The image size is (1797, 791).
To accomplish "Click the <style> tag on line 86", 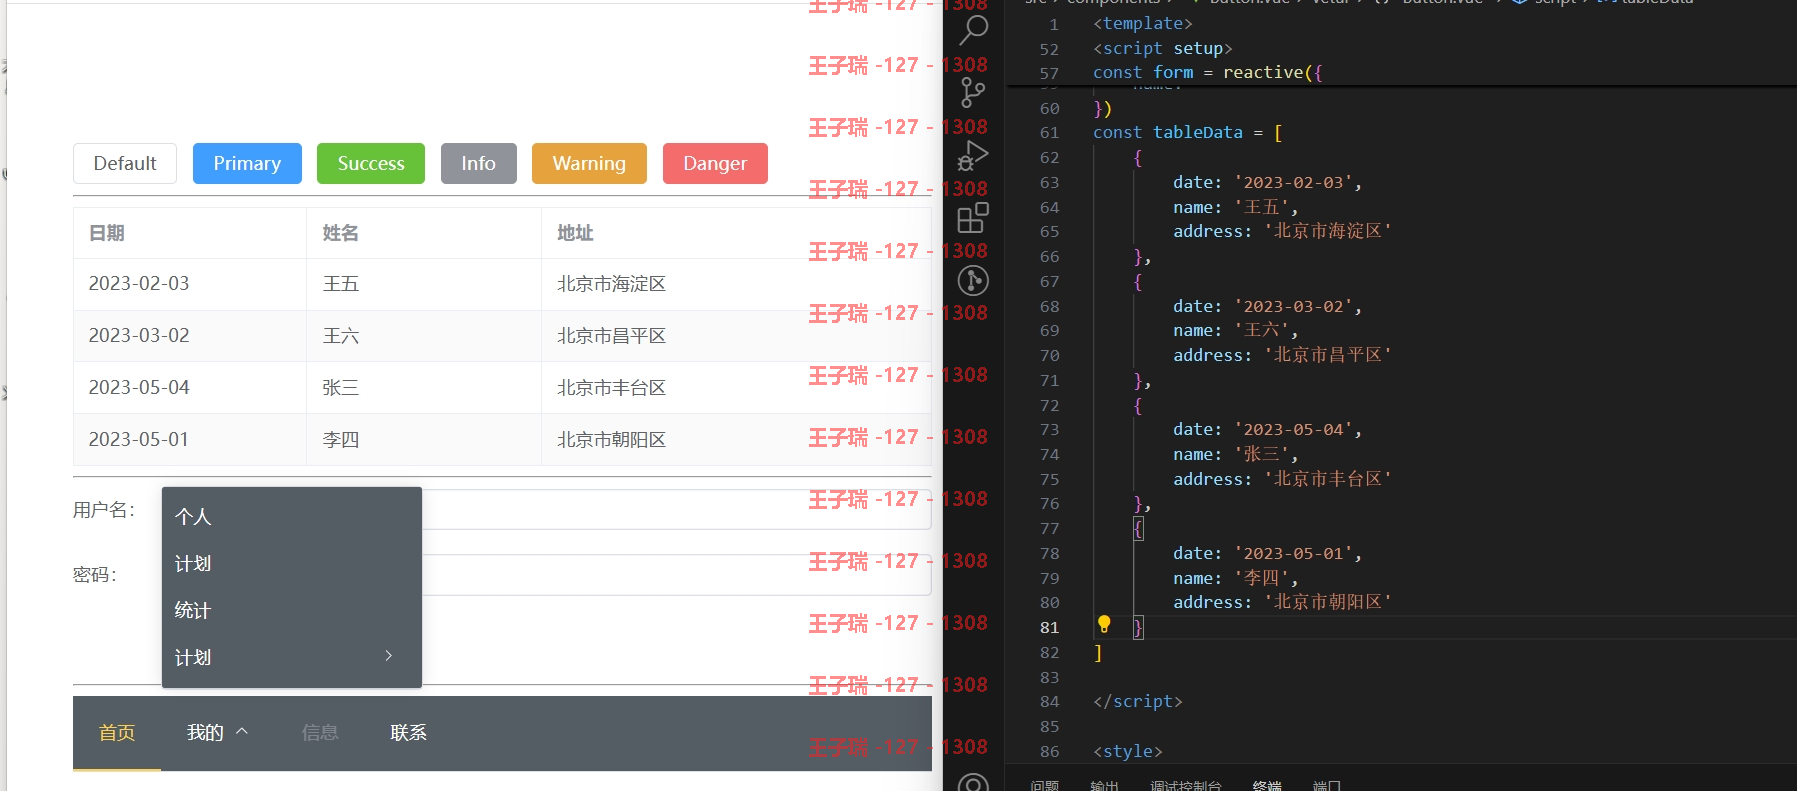I will [x=1128, y=751].
